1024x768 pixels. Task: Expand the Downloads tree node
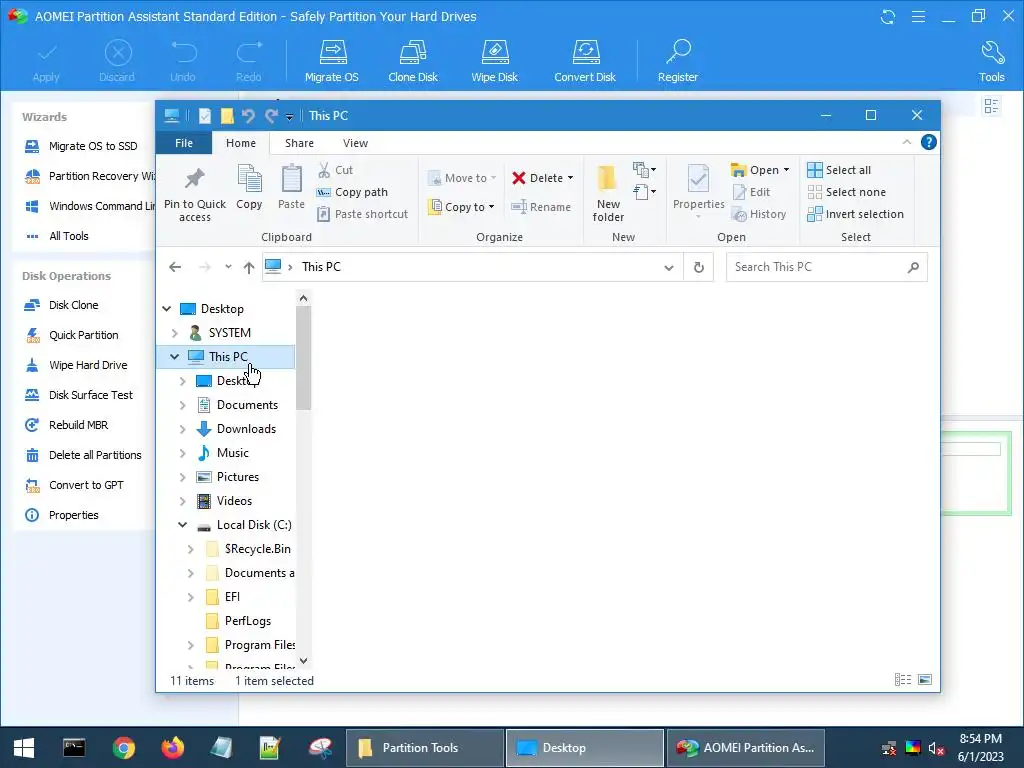click(183, 429)
